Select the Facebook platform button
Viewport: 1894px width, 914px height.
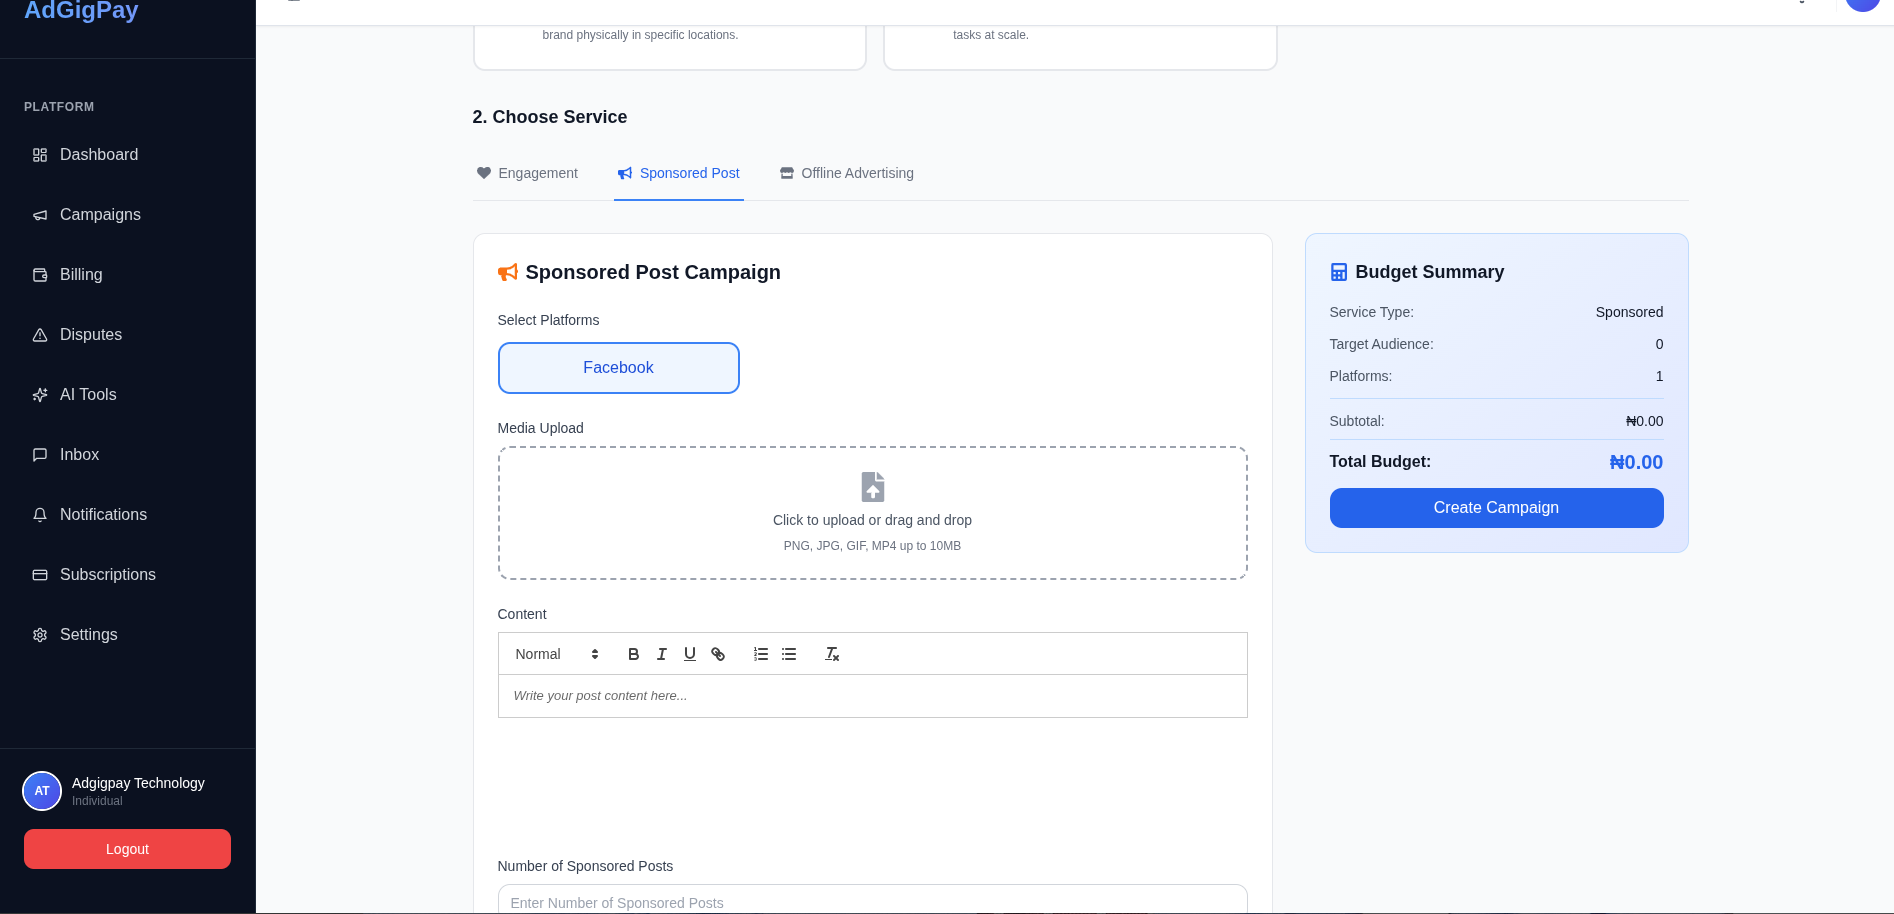619,368
